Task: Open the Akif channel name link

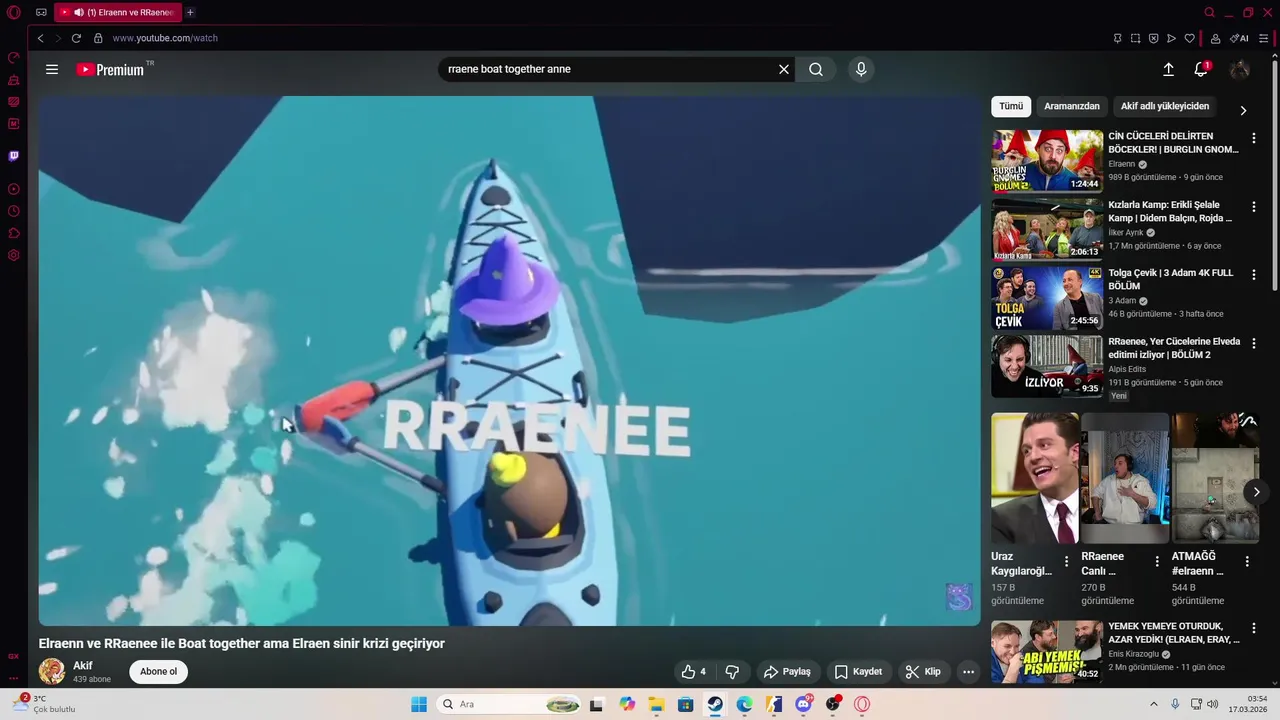Action: tap(82, 666)
